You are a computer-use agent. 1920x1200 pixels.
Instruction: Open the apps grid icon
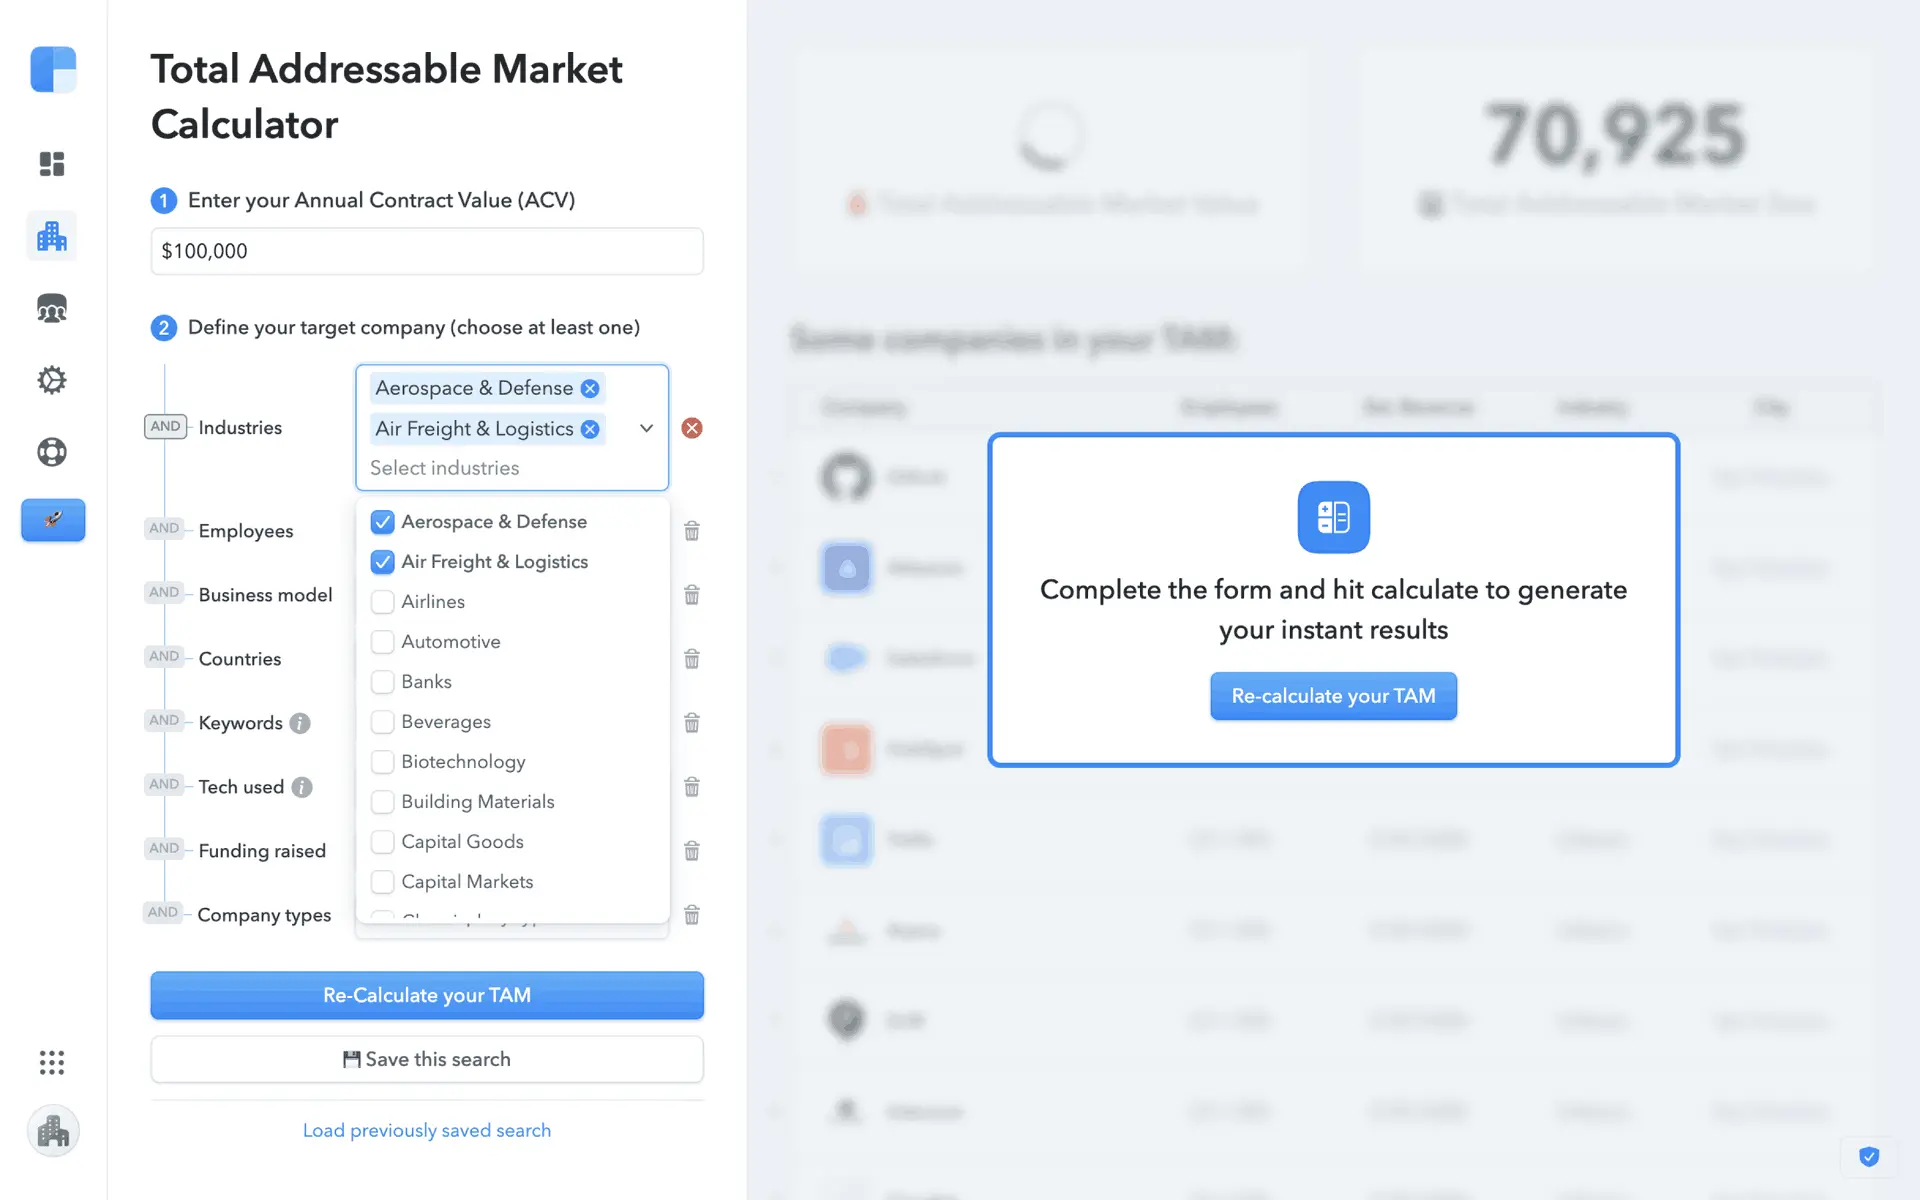[x=52, y=1062]
